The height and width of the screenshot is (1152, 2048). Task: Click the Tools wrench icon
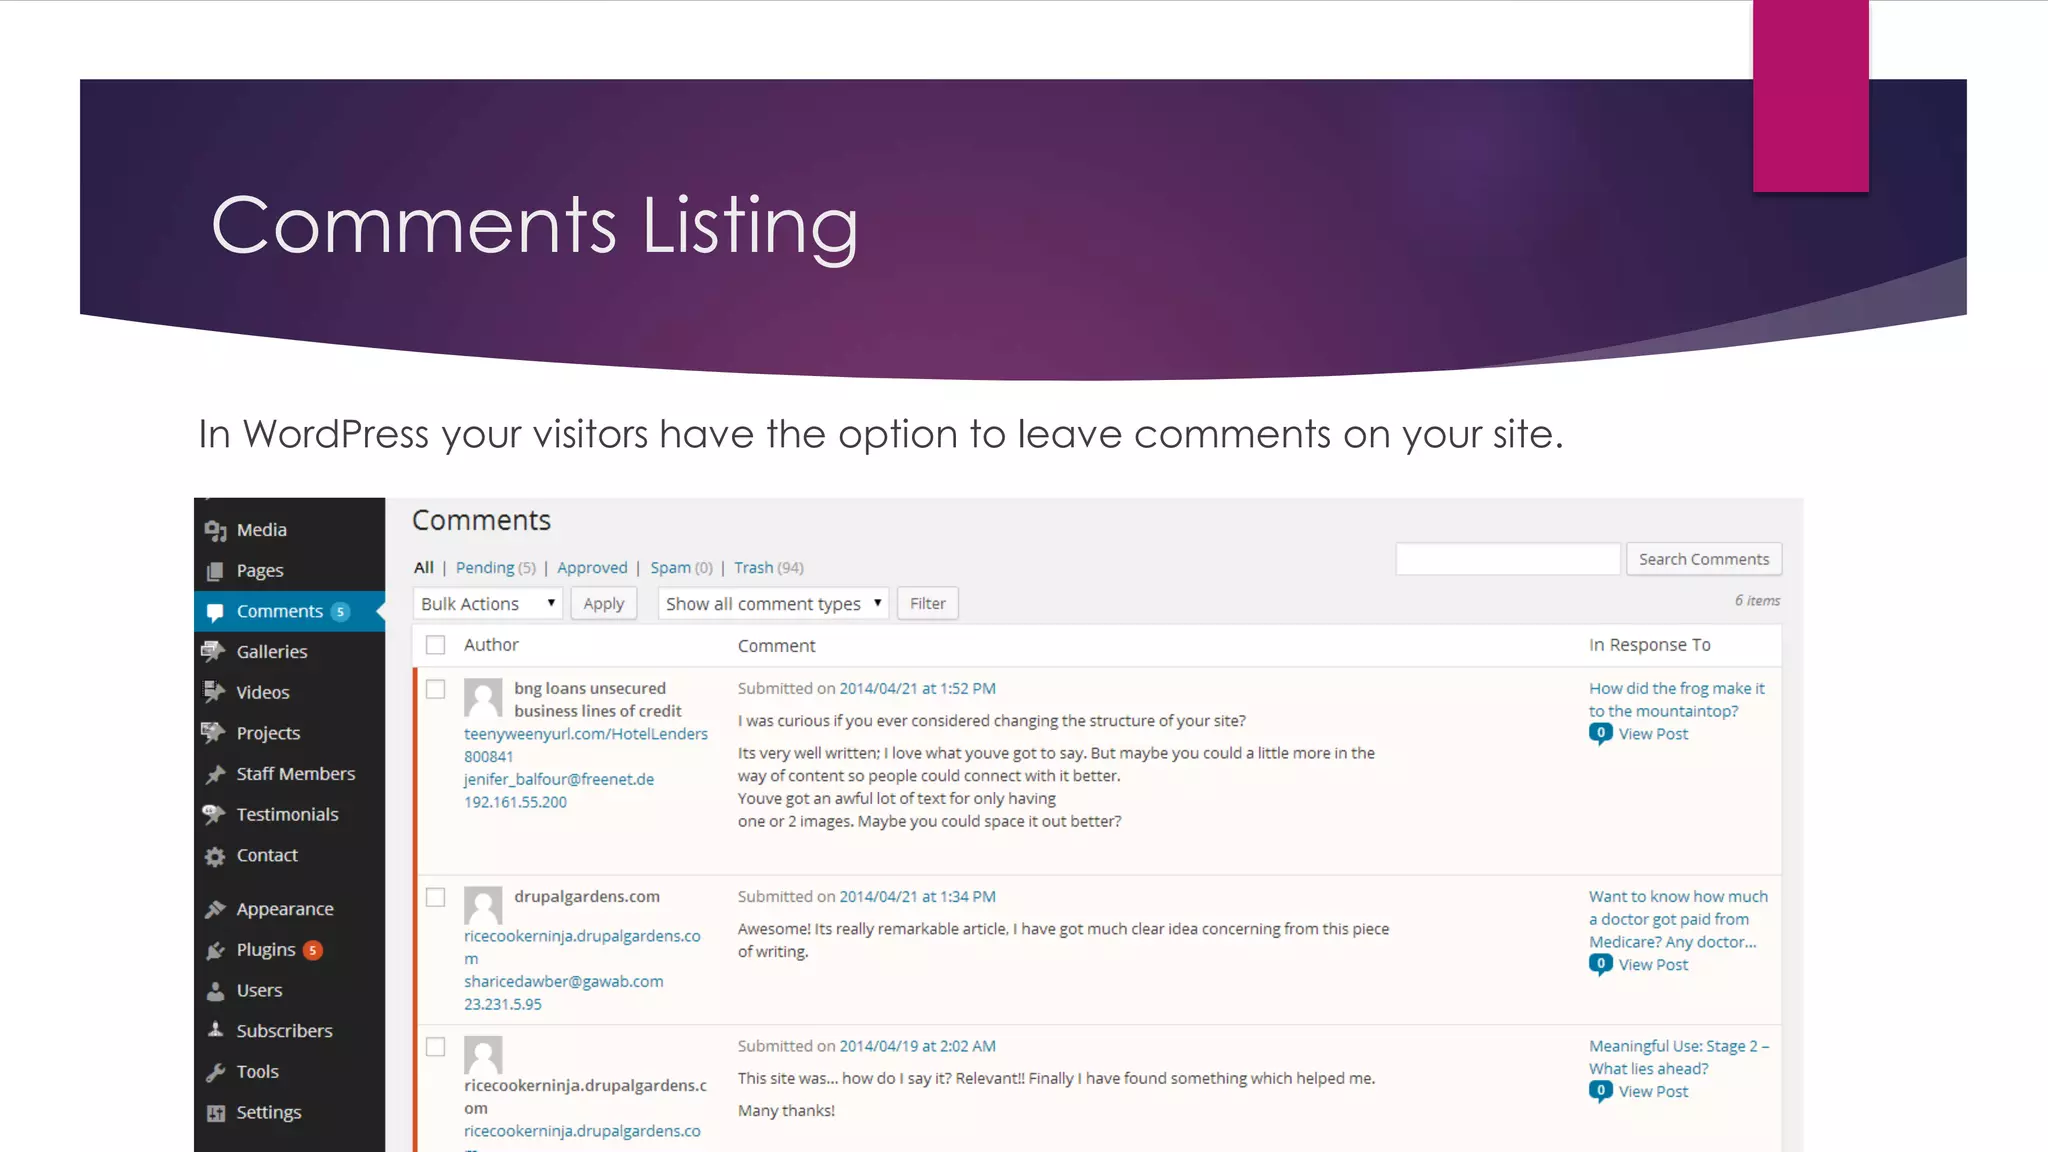tap(215, 1072)
